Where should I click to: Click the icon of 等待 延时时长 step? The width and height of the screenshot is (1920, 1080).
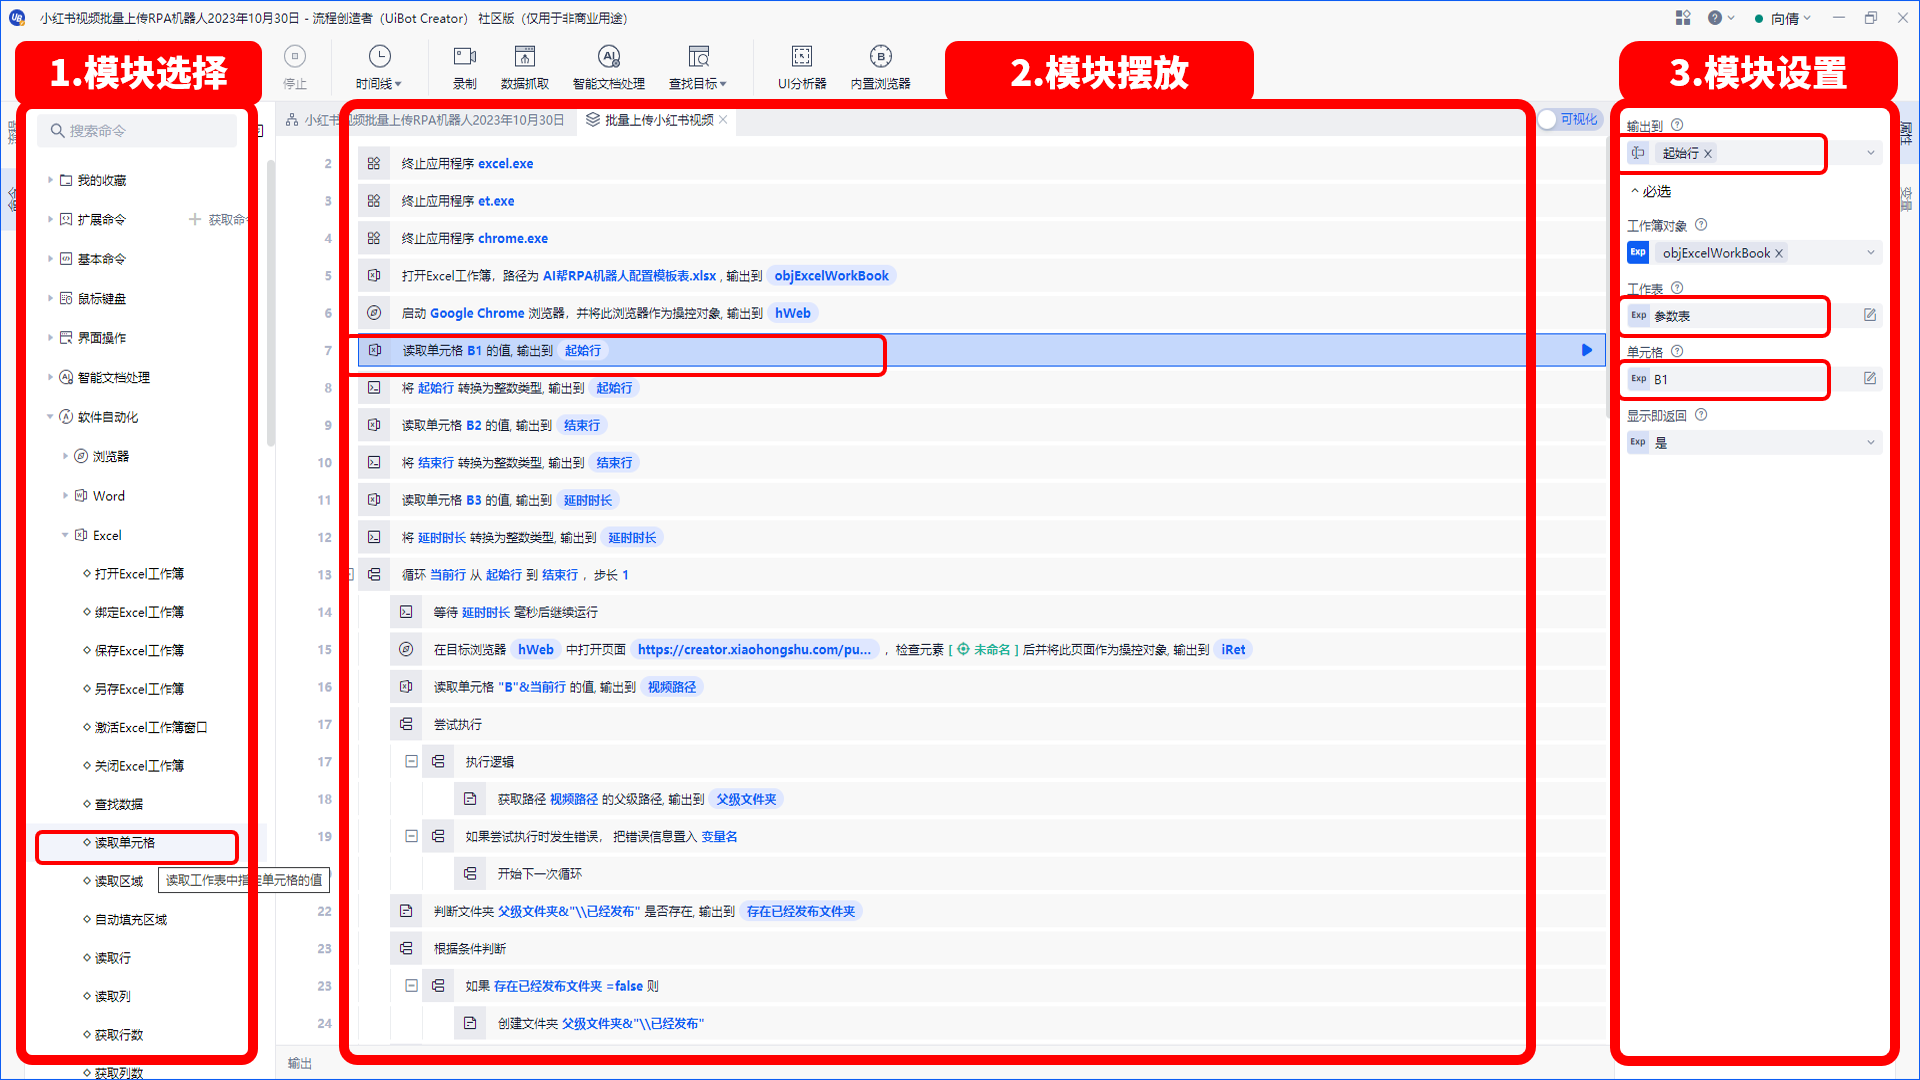coord(406,612)
